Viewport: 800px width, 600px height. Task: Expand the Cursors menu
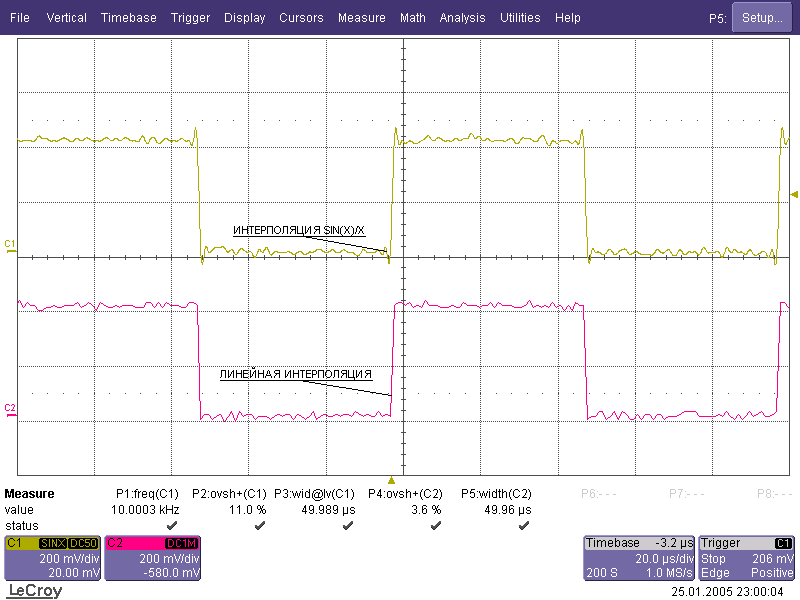pyautogui.click(x=301, y=18)
